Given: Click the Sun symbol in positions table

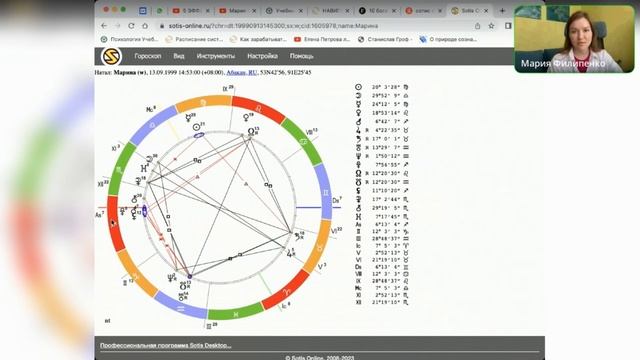Looking at the screenshot, I should [x=358, y=87].
